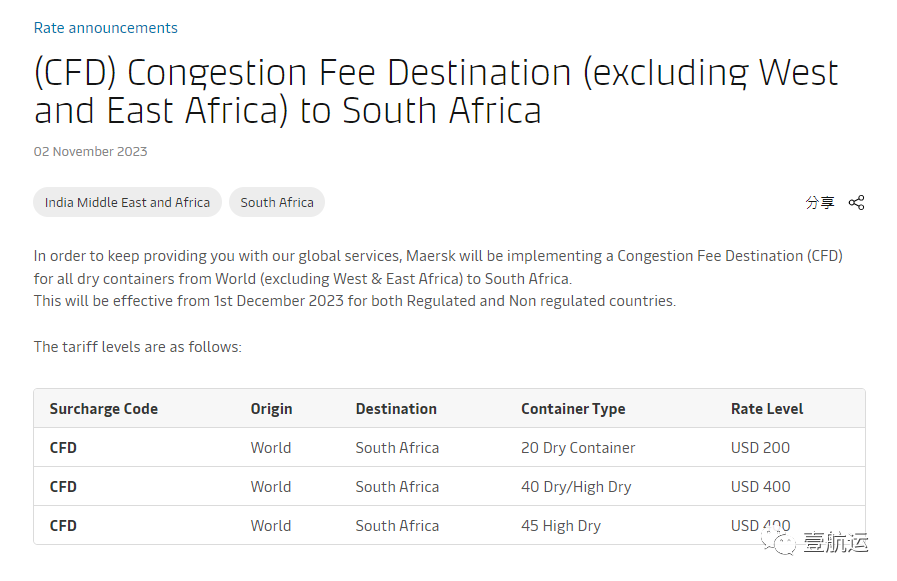This screenshot has width=897, height=581.
Task: Click the 45 High Dry cell
Action: (561, 526)
